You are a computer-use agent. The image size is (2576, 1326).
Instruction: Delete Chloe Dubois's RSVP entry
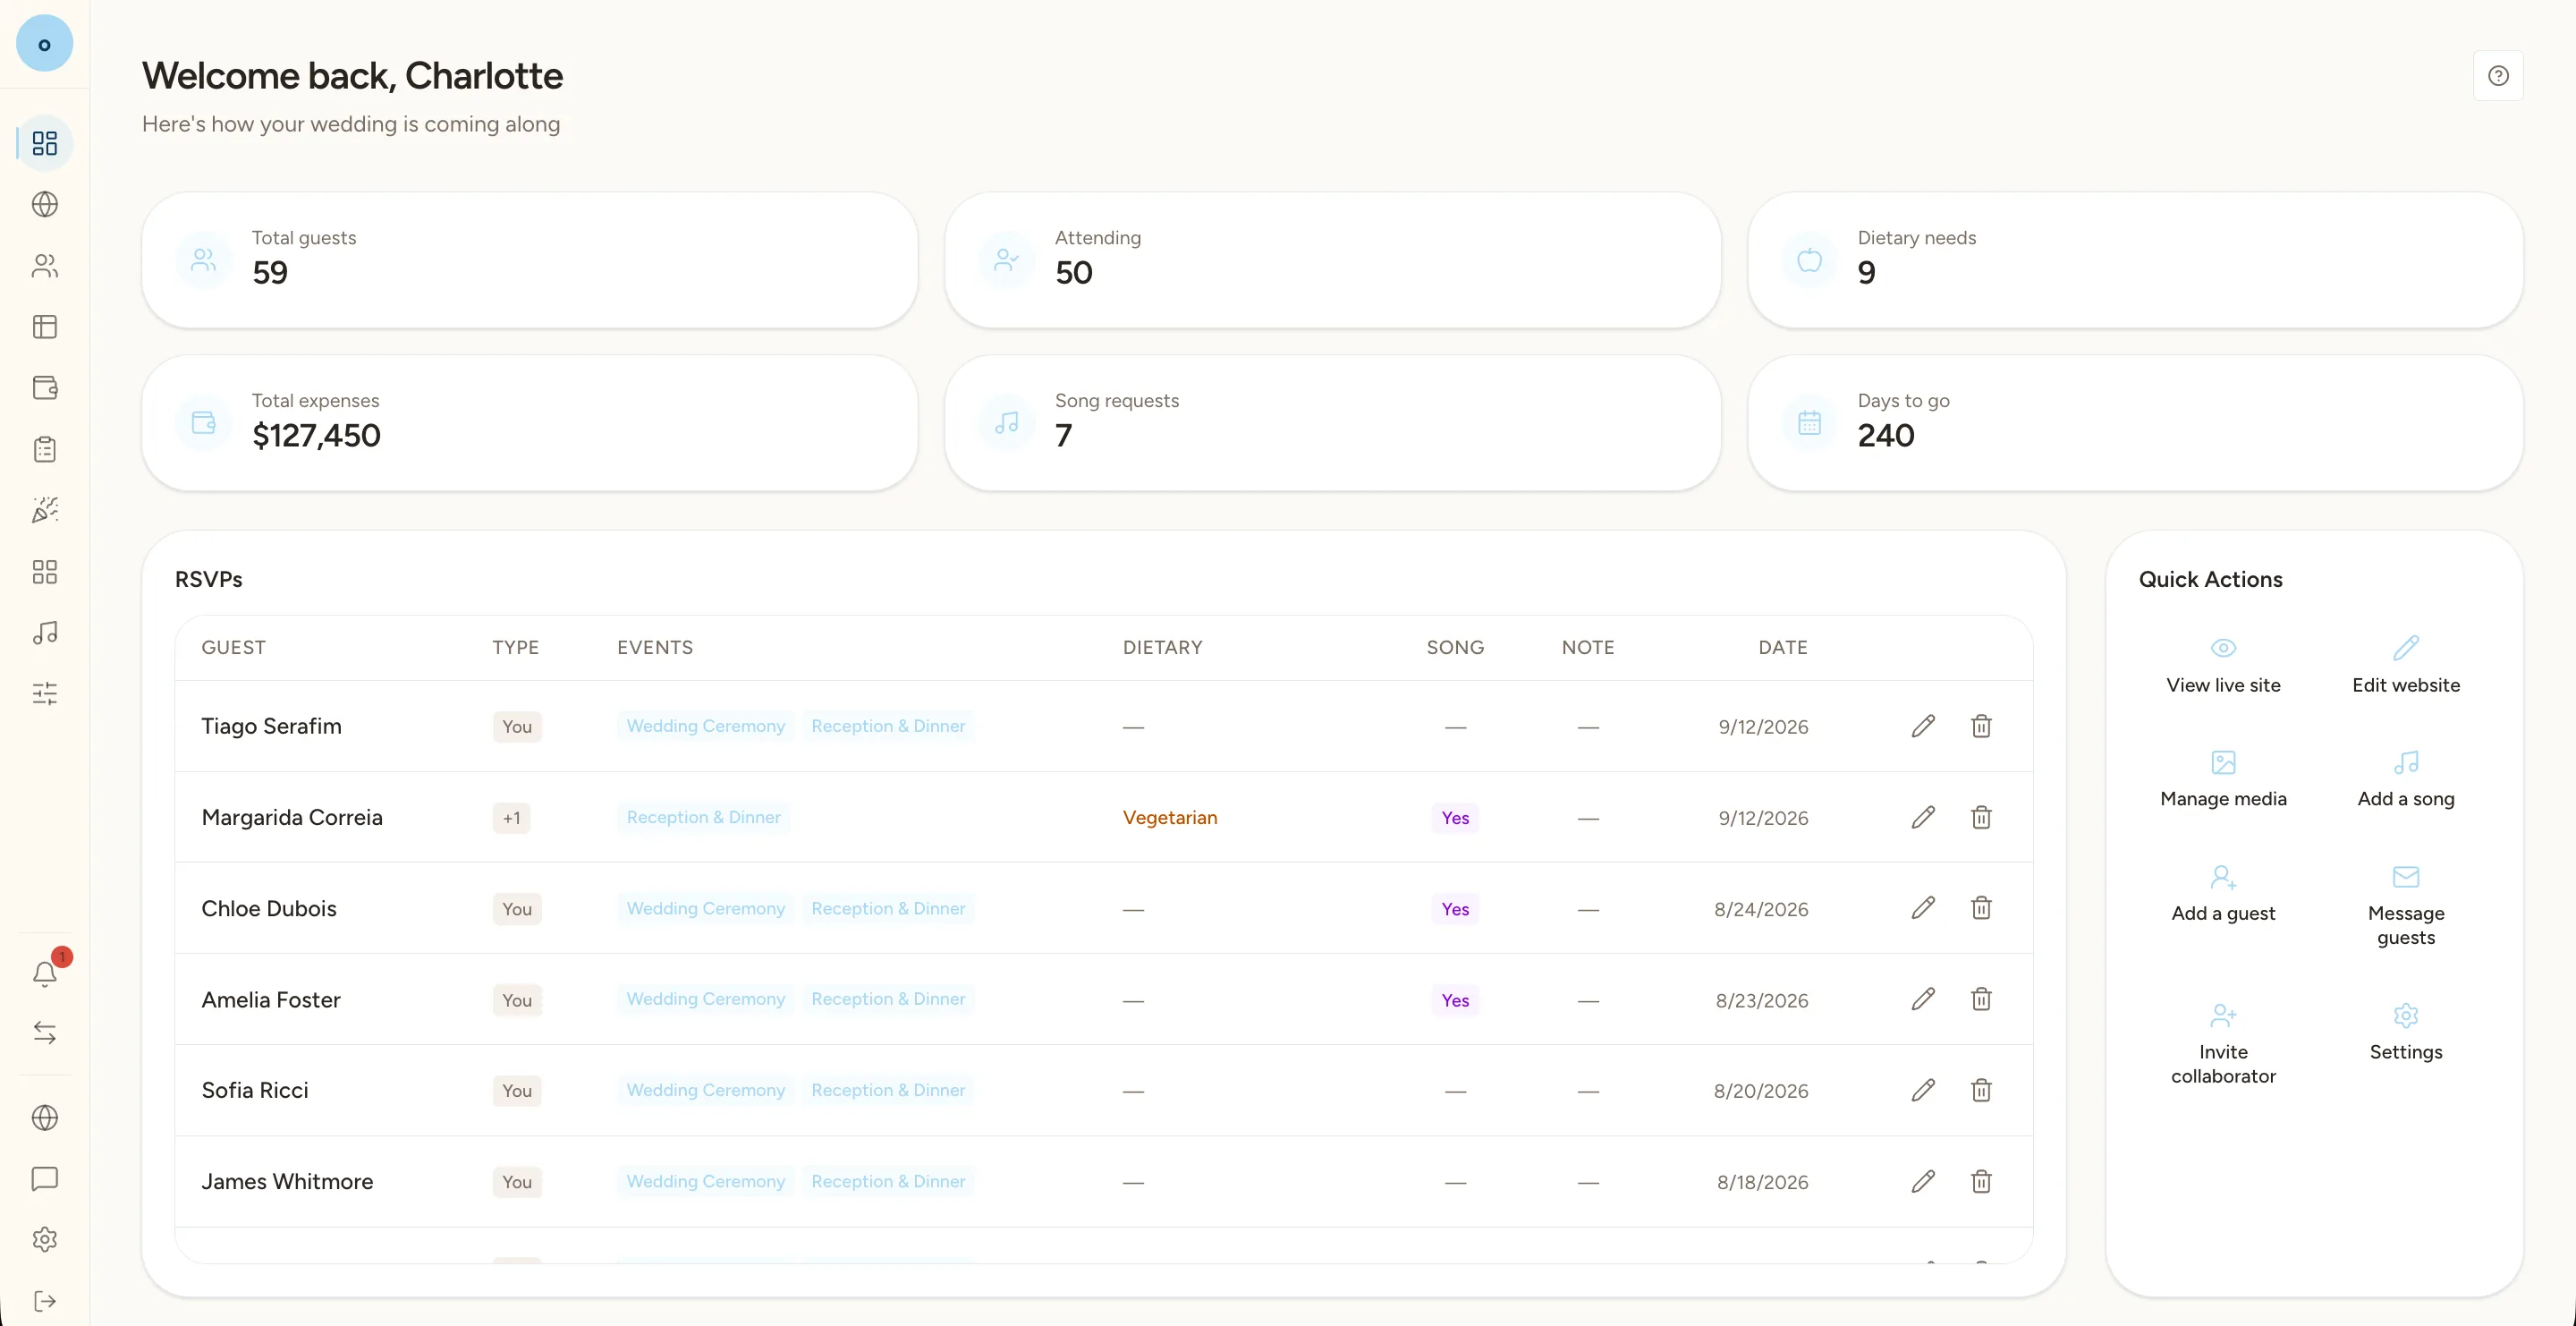click(x=1981, y=908)
